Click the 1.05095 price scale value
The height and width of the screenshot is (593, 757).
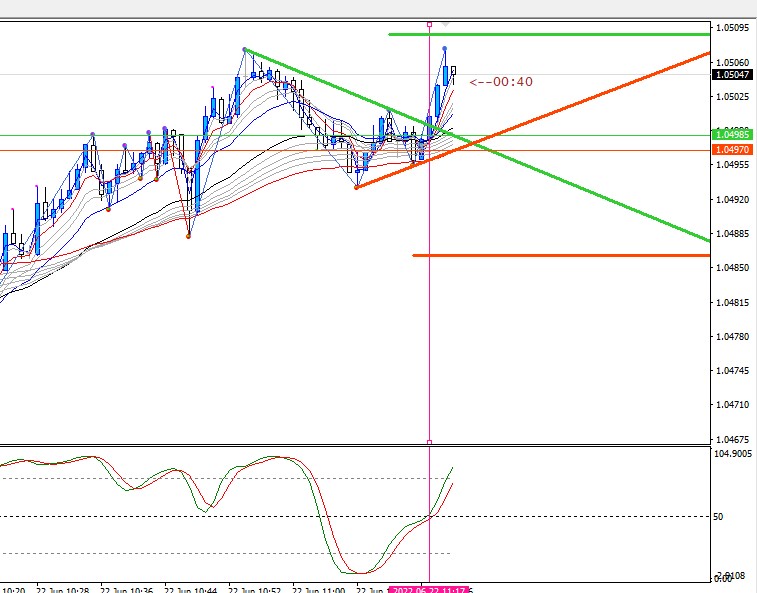pos(733,28)
